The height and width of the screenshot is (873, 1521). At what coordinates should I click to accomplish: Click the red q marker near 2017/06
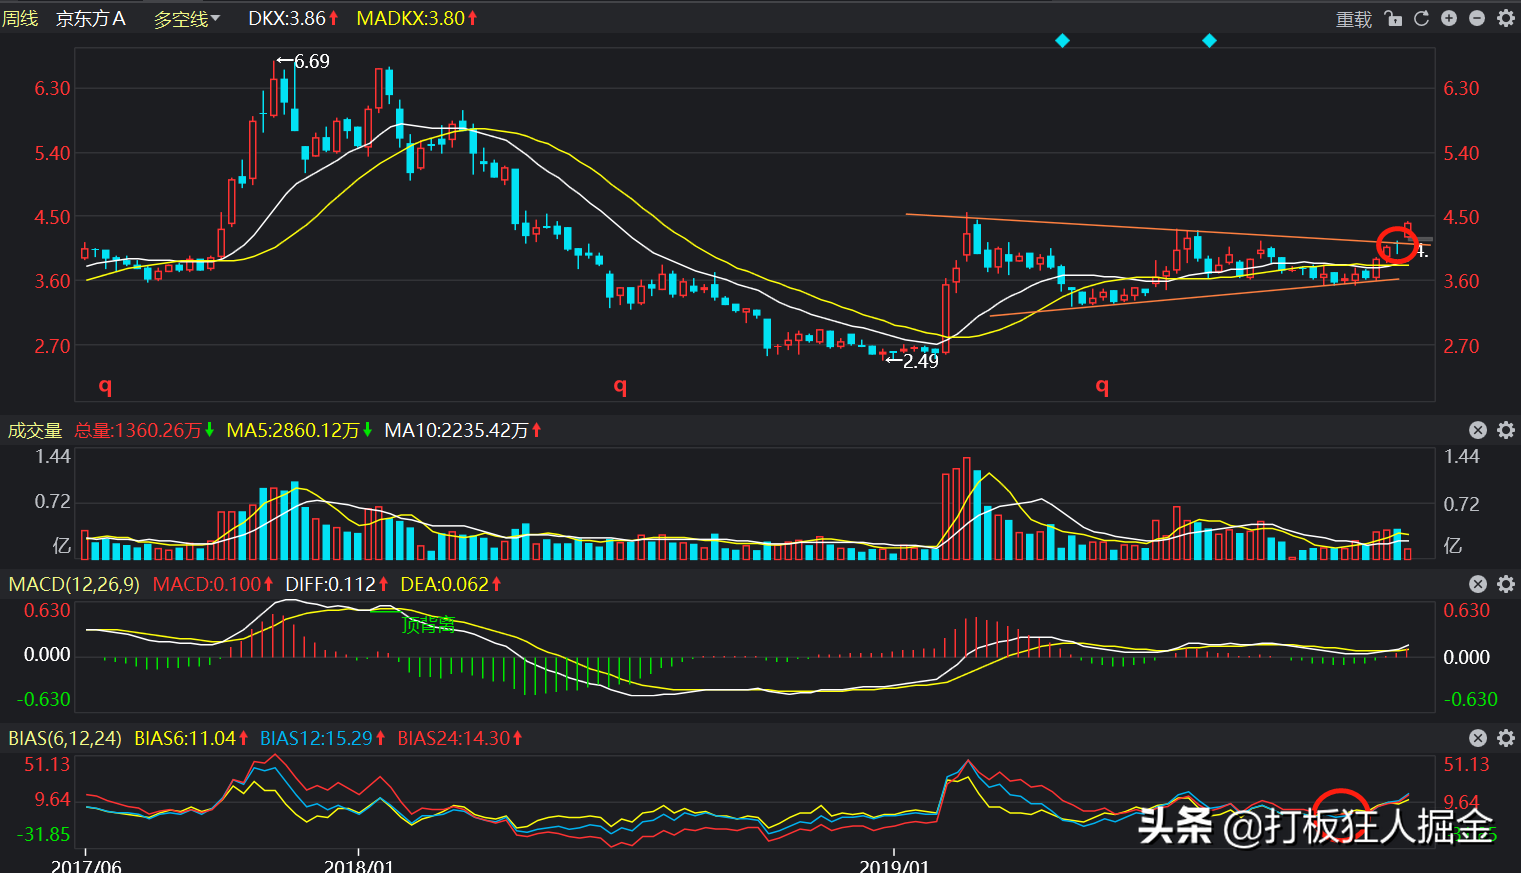(105, 386)
